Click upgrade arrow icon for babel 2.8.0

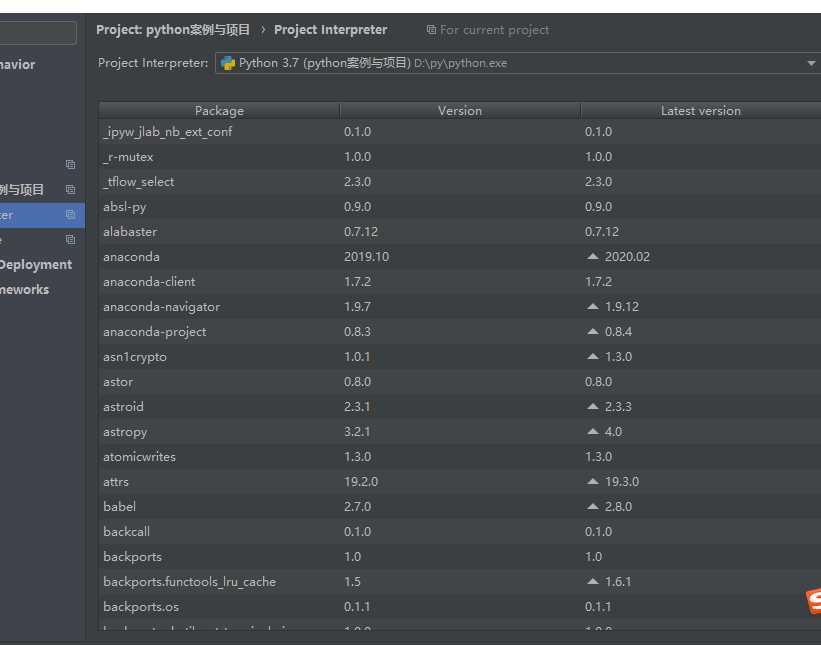coord(593,506)
